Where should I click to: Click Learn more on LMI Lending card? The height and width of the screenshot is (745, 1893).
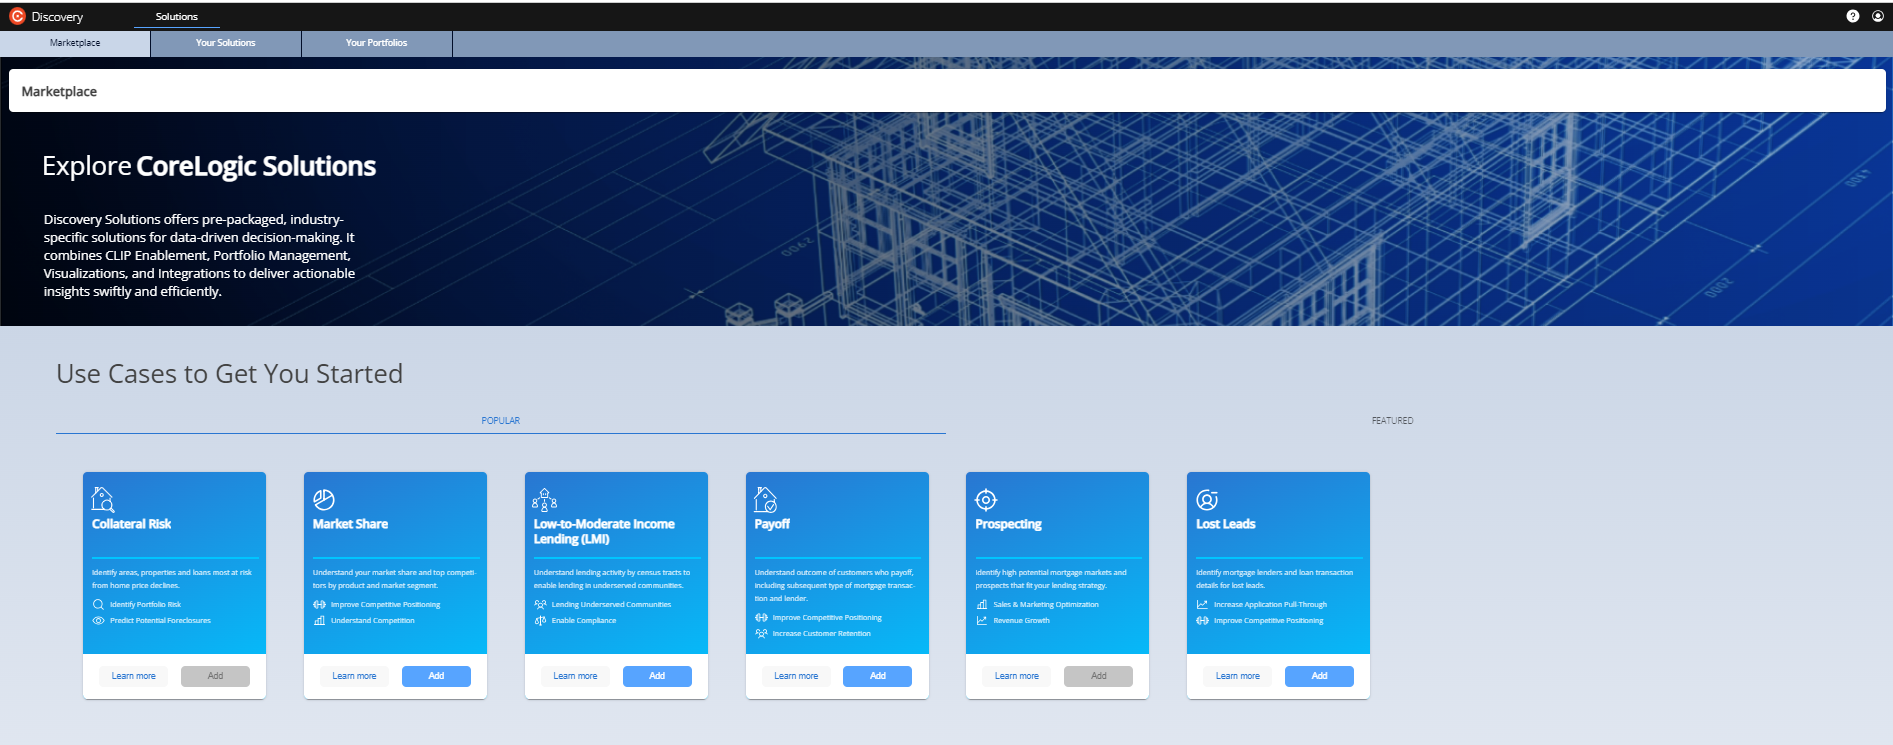(576, 676)
